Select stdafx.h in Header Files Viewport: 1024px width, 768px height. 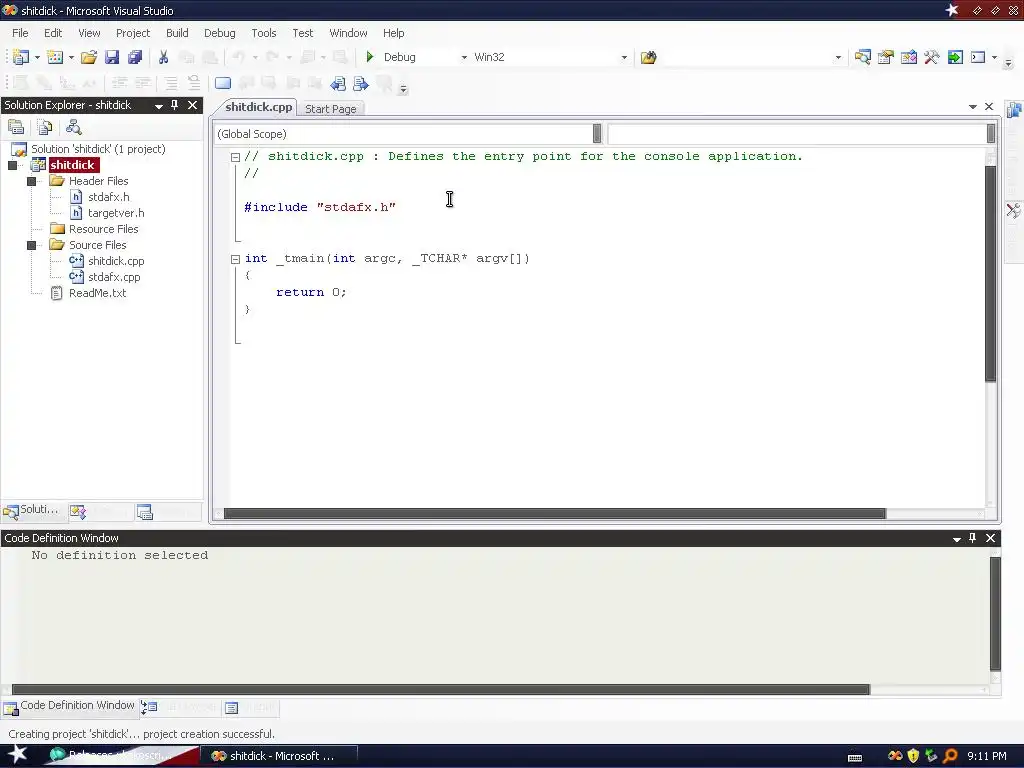tap(108, 197)
